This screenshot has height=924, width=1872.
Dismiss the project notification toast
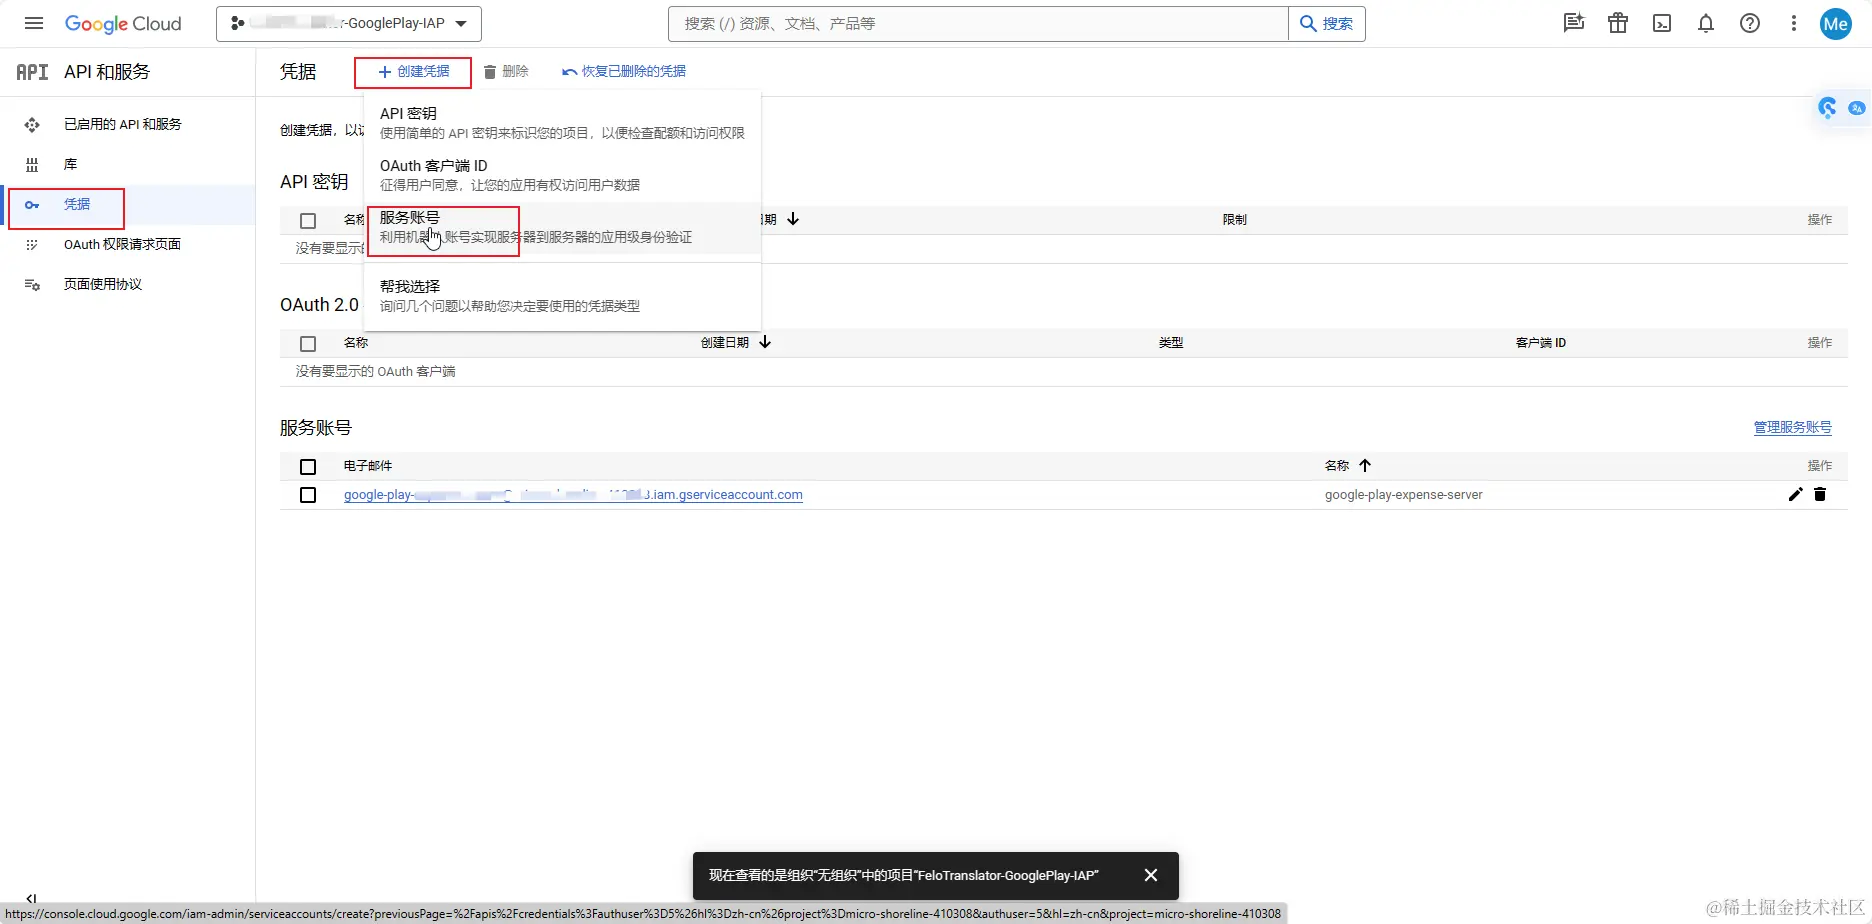1151,875
